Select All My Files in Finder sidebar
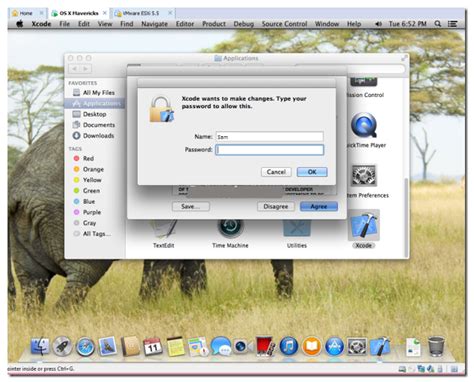Viewport: 474px width, 382px height. [95, 93]
